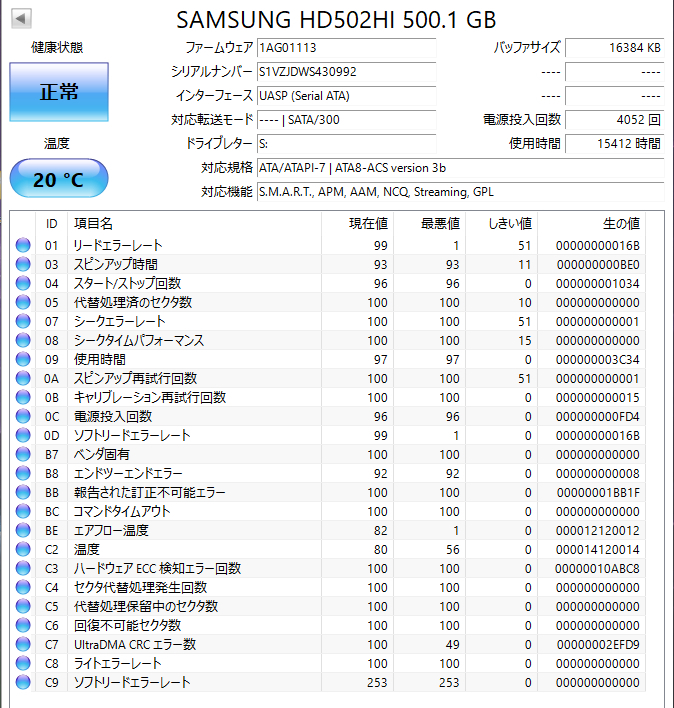This screenshot has height=708, width=674.
Task: Click the buffer size value 16384 KB
Action: click(x=614, y=48)
